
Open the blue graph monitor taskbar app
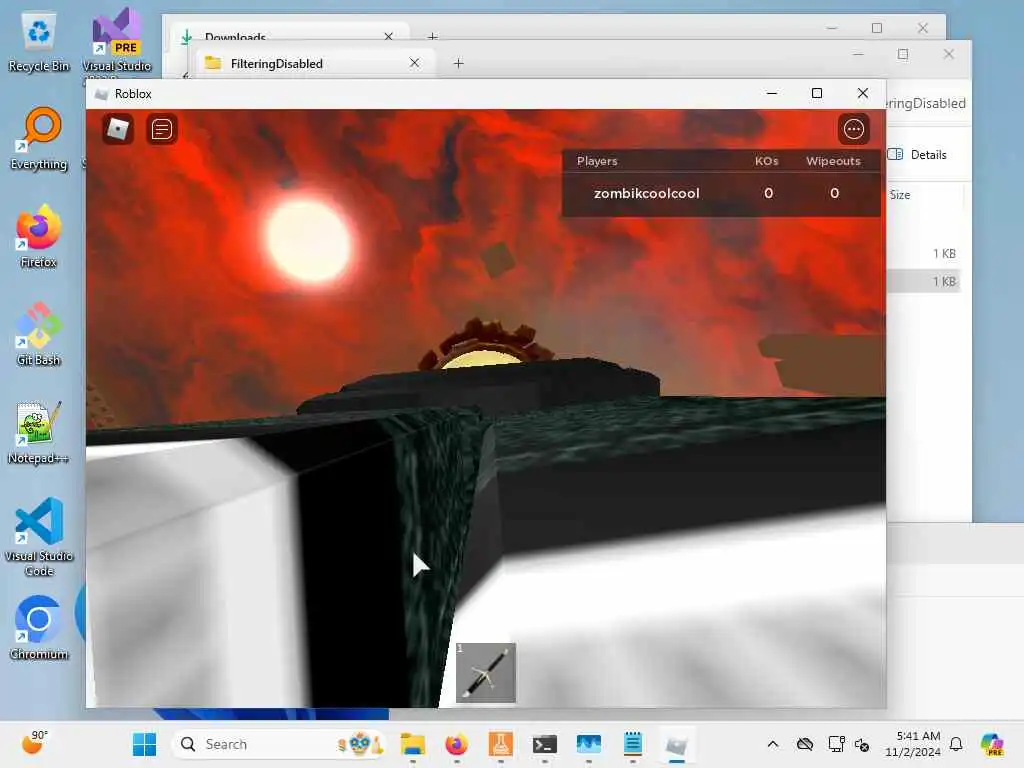[588, 744]
